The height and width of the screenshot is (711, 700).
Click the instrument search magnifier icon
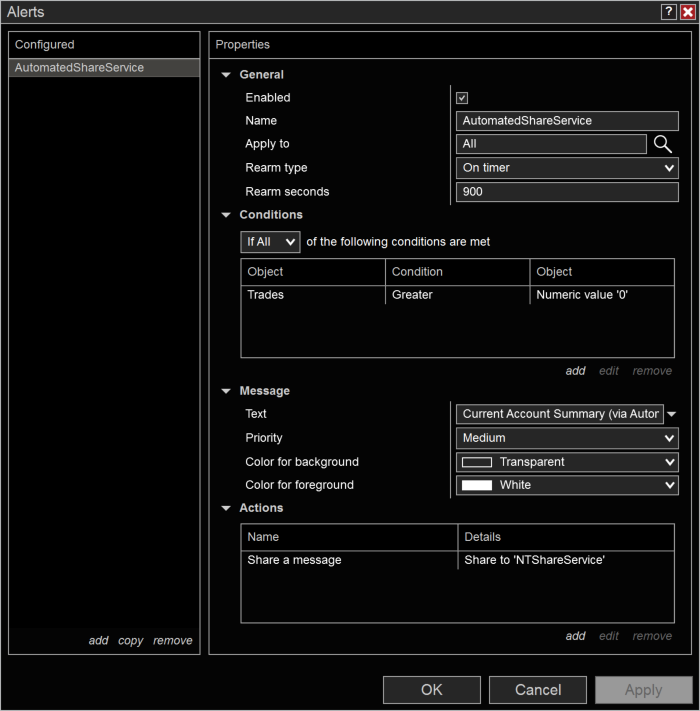[x=663, y=144]
